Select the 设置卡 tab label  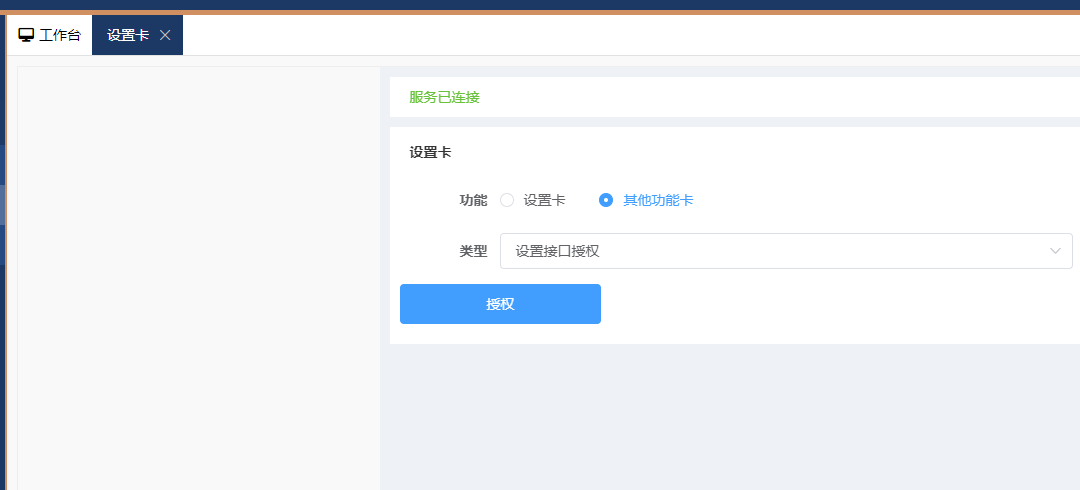(128, 35)
